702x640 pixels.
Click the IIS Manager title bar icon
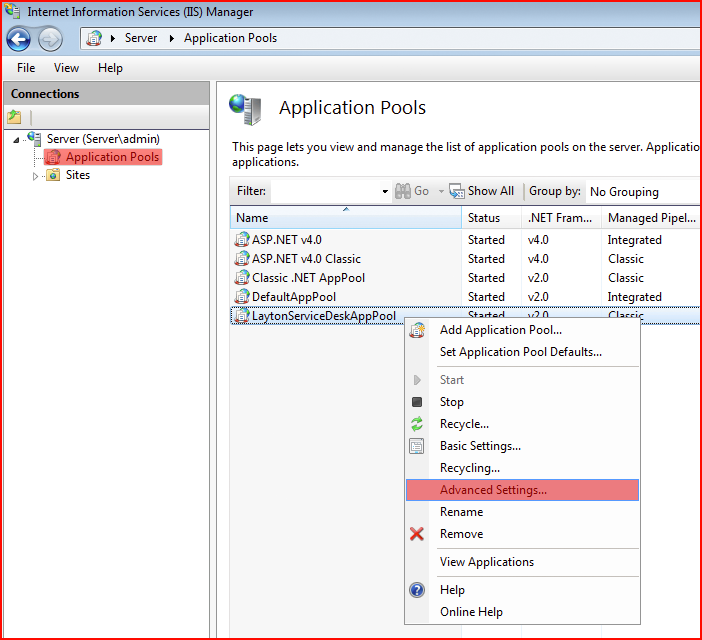click(13, 10)
